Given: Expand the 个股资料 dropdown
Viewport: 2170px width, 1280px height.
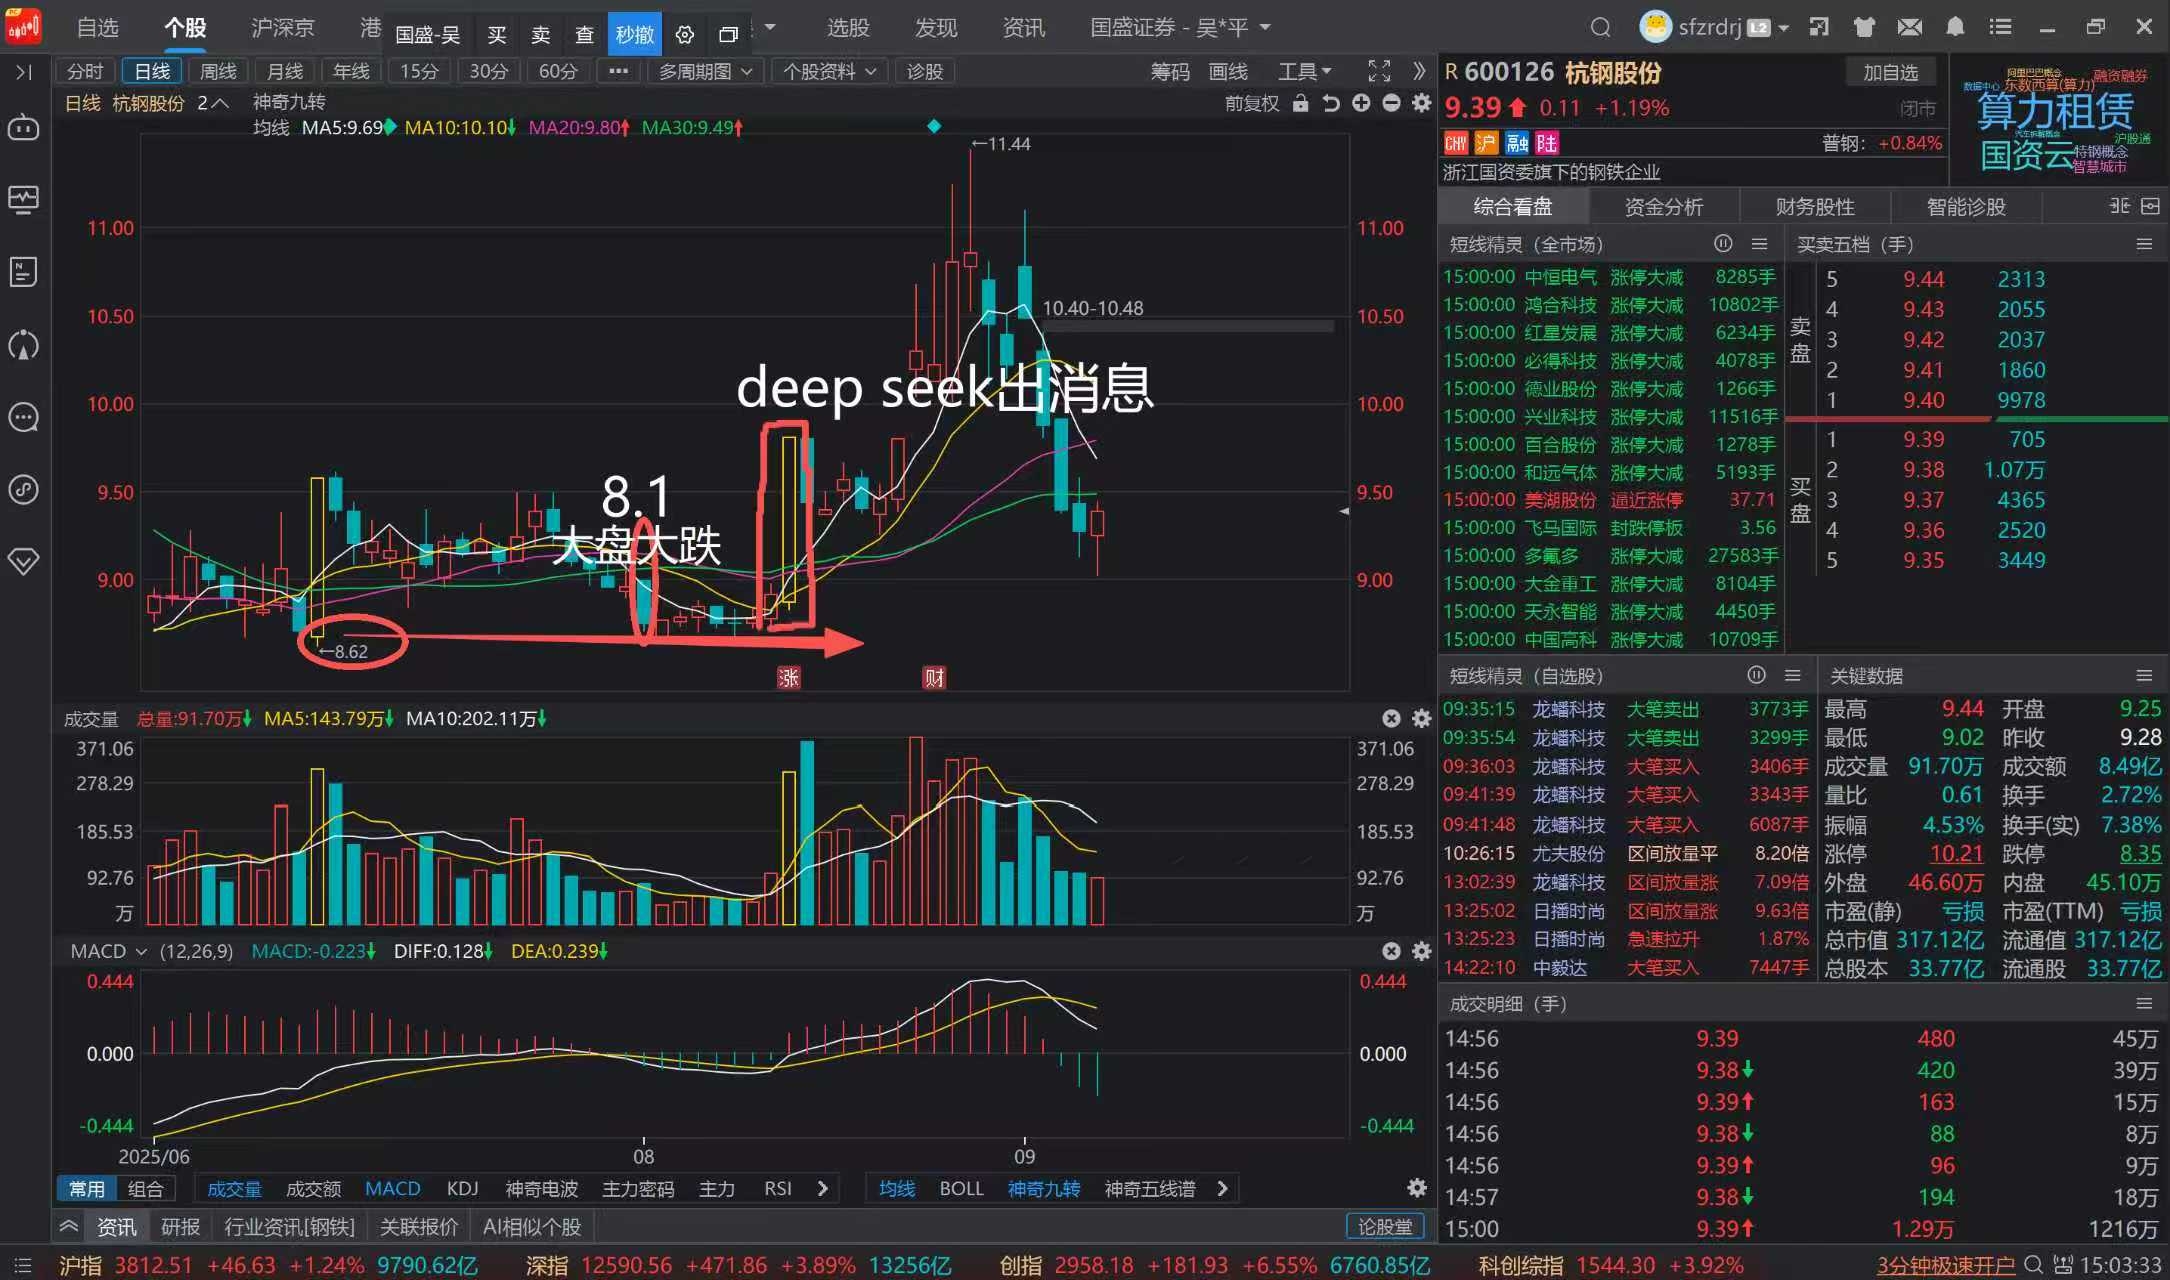Looking at the screenshot, I should pos(829,71).
